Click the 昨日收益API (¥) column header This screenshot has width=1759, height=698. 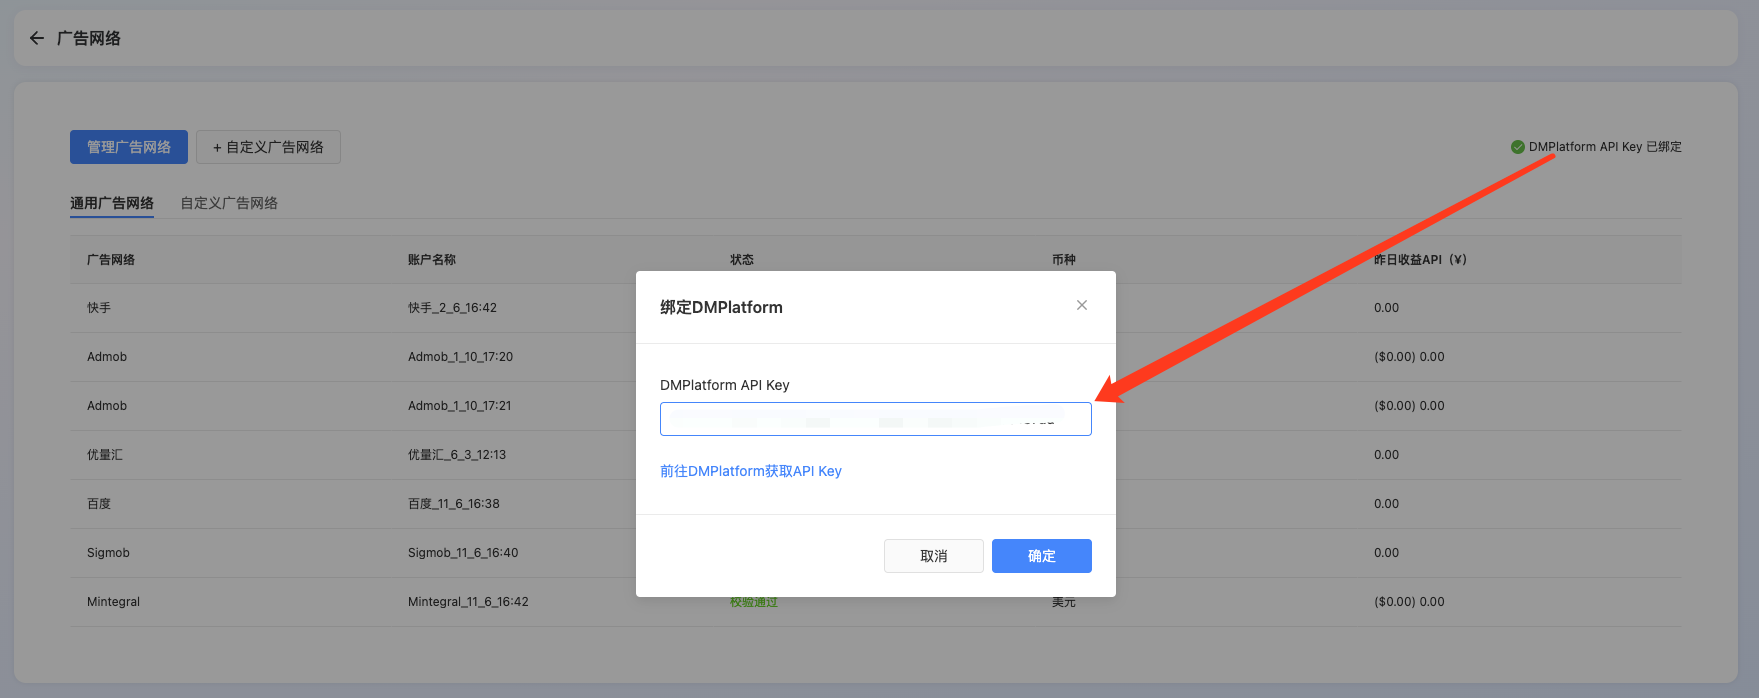tap(1420, 260)
